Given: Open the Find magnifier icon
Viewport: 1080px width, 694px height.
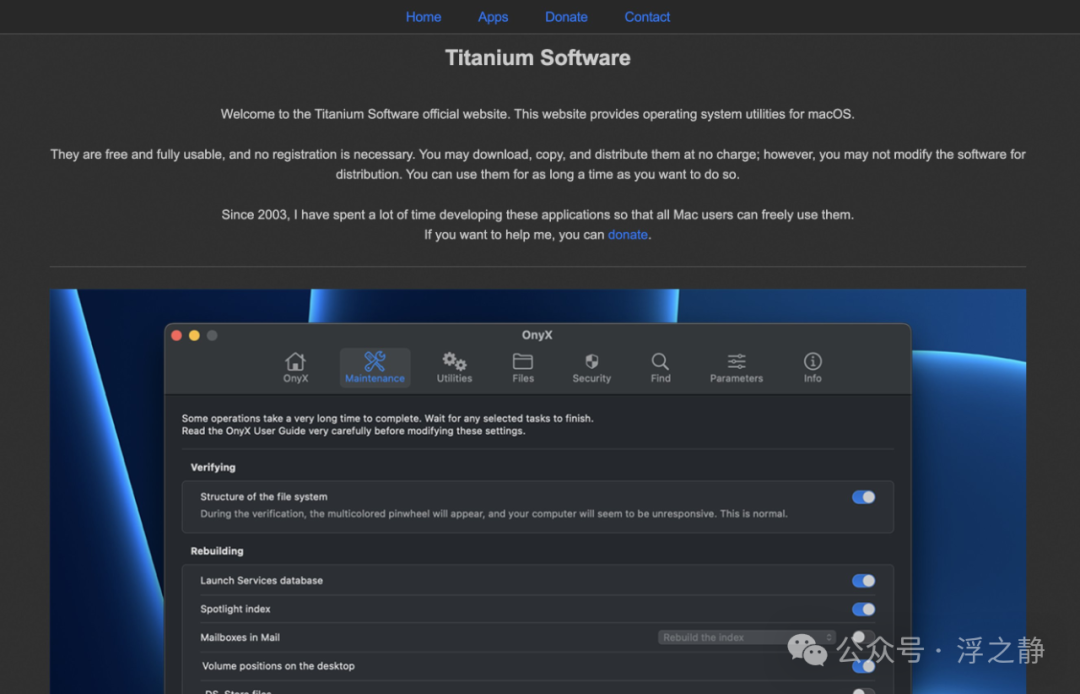Looking at the screenshot, I should [x=660, y=368].
